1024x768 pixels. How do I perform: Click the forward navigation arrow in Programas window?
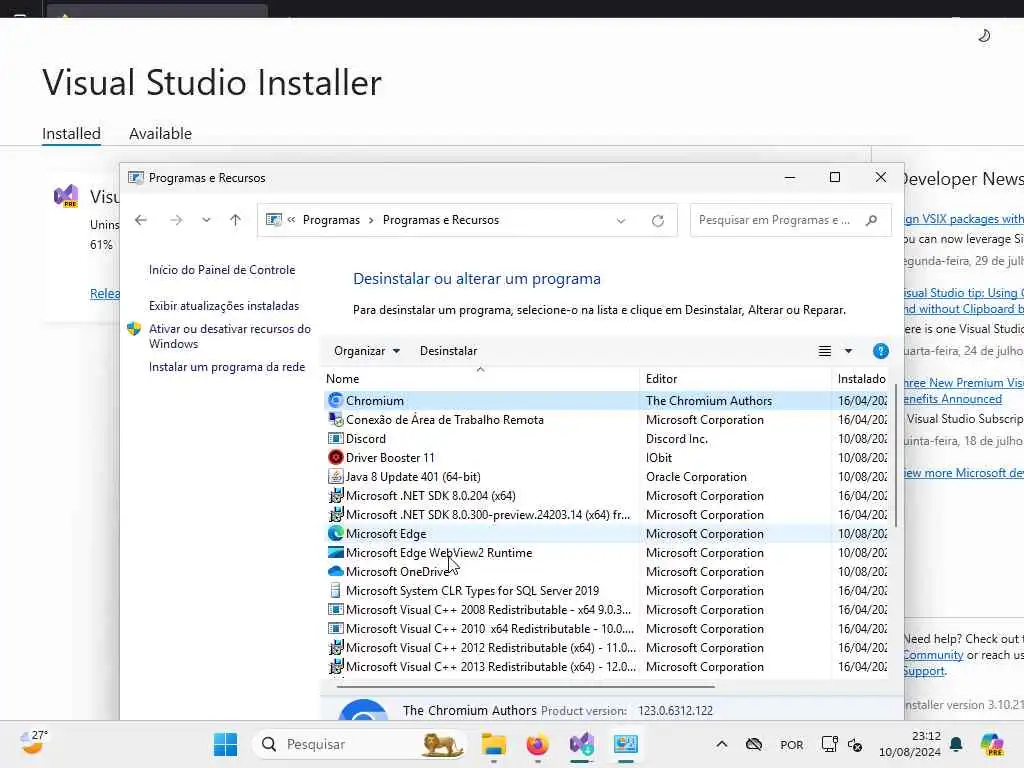176,220
